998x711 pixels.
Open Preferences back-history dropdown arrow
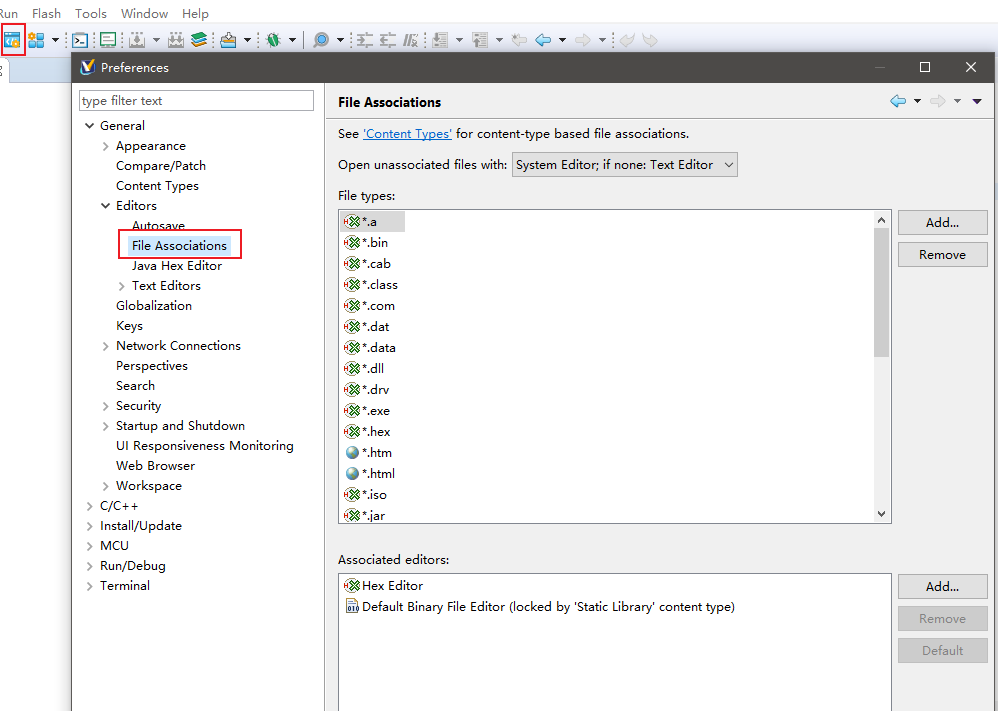pos(917,101)
